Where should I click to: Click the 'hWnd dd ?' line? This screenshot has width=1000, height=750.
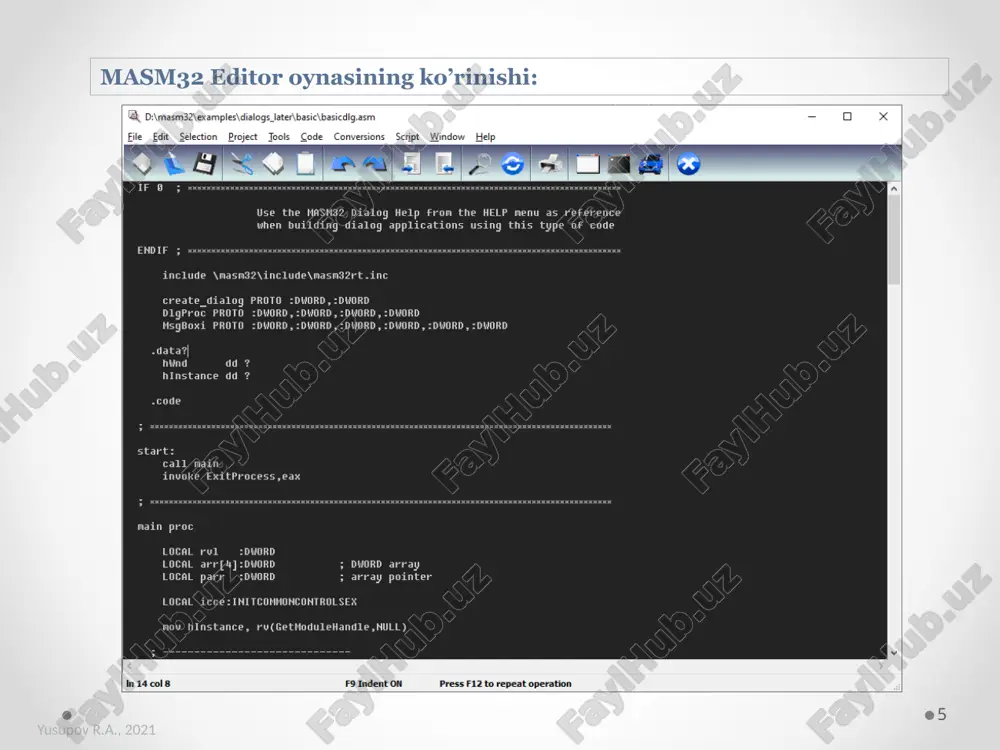click(206, 364)
